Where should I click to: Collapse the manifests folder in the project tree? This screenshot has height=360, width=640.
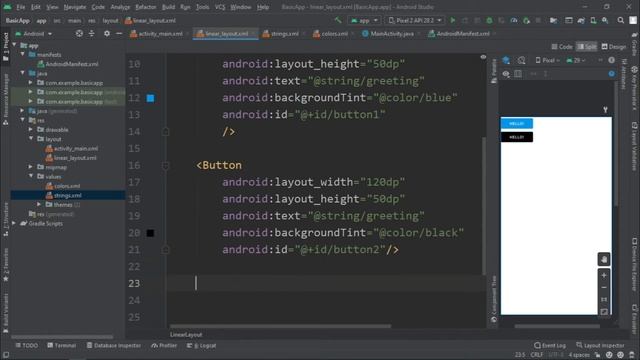pos(23,54)
